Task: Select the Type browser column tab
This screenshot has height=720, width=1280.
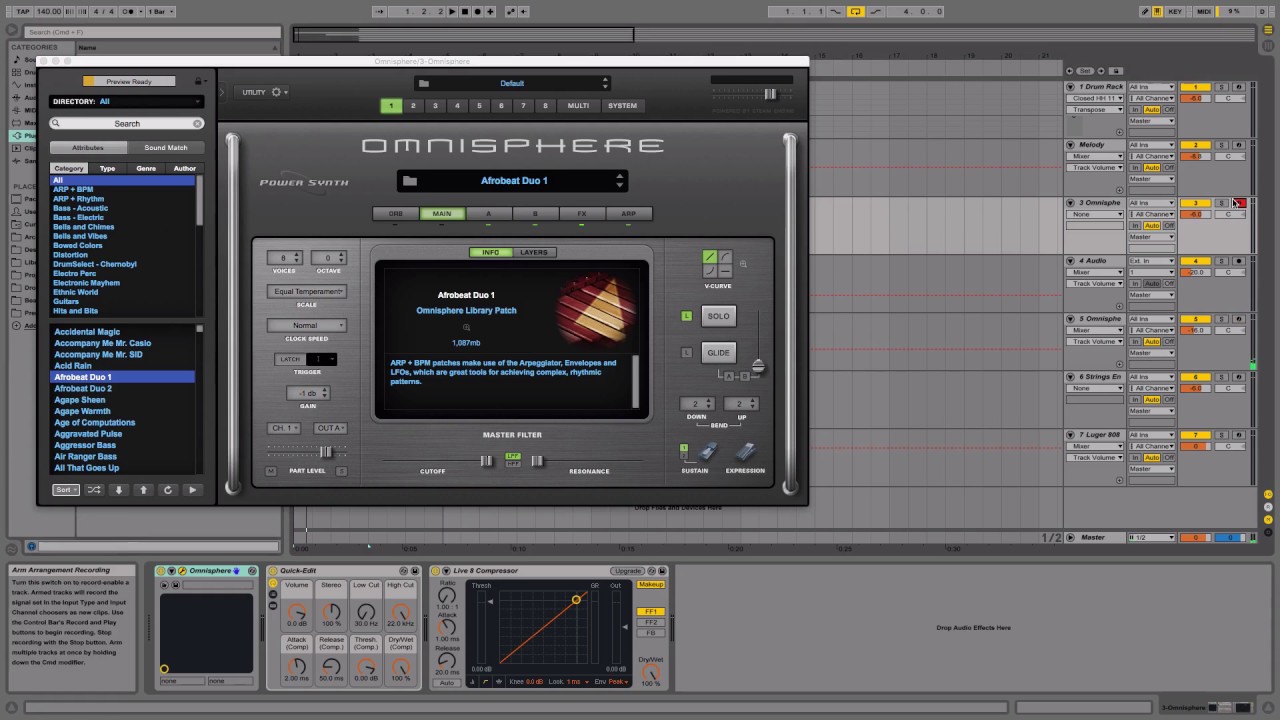Action: click(x=107, y=168)
